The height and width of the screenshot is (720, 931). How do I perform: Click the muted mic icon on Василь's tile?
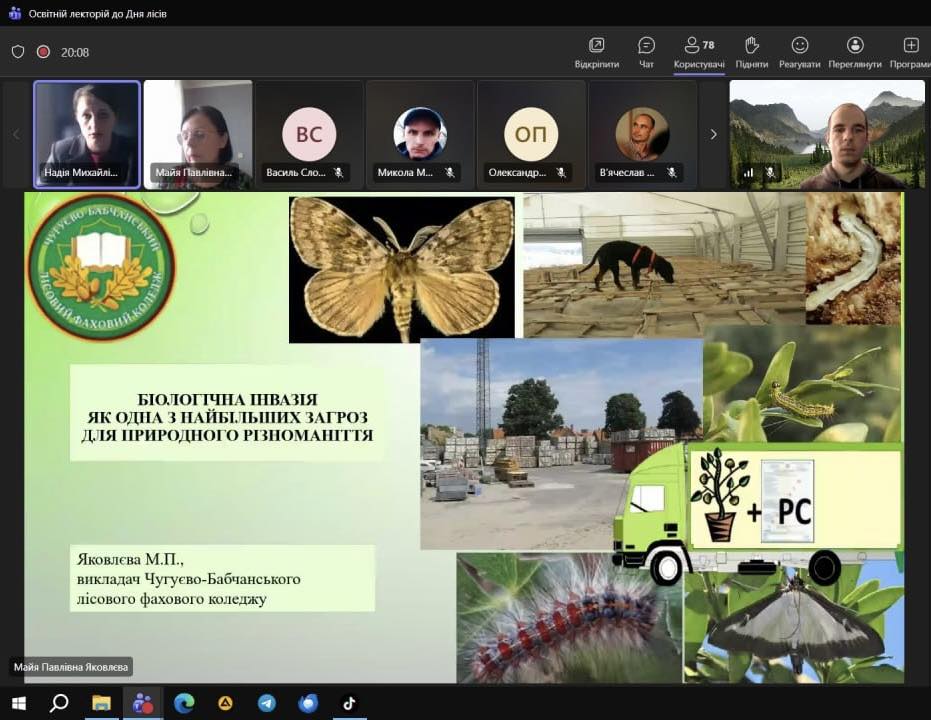tap(339, 172)
